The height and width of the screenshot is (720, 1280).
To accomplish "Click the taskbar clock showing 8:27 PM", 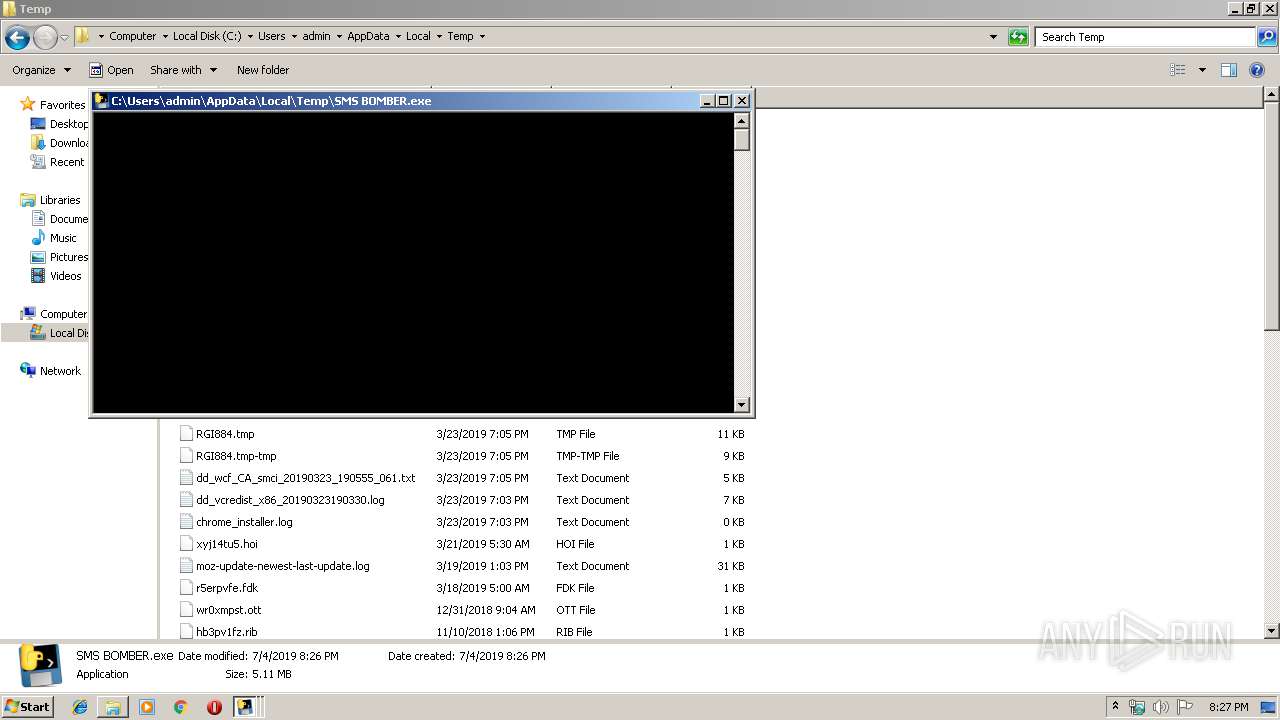I will (1228, 707).
